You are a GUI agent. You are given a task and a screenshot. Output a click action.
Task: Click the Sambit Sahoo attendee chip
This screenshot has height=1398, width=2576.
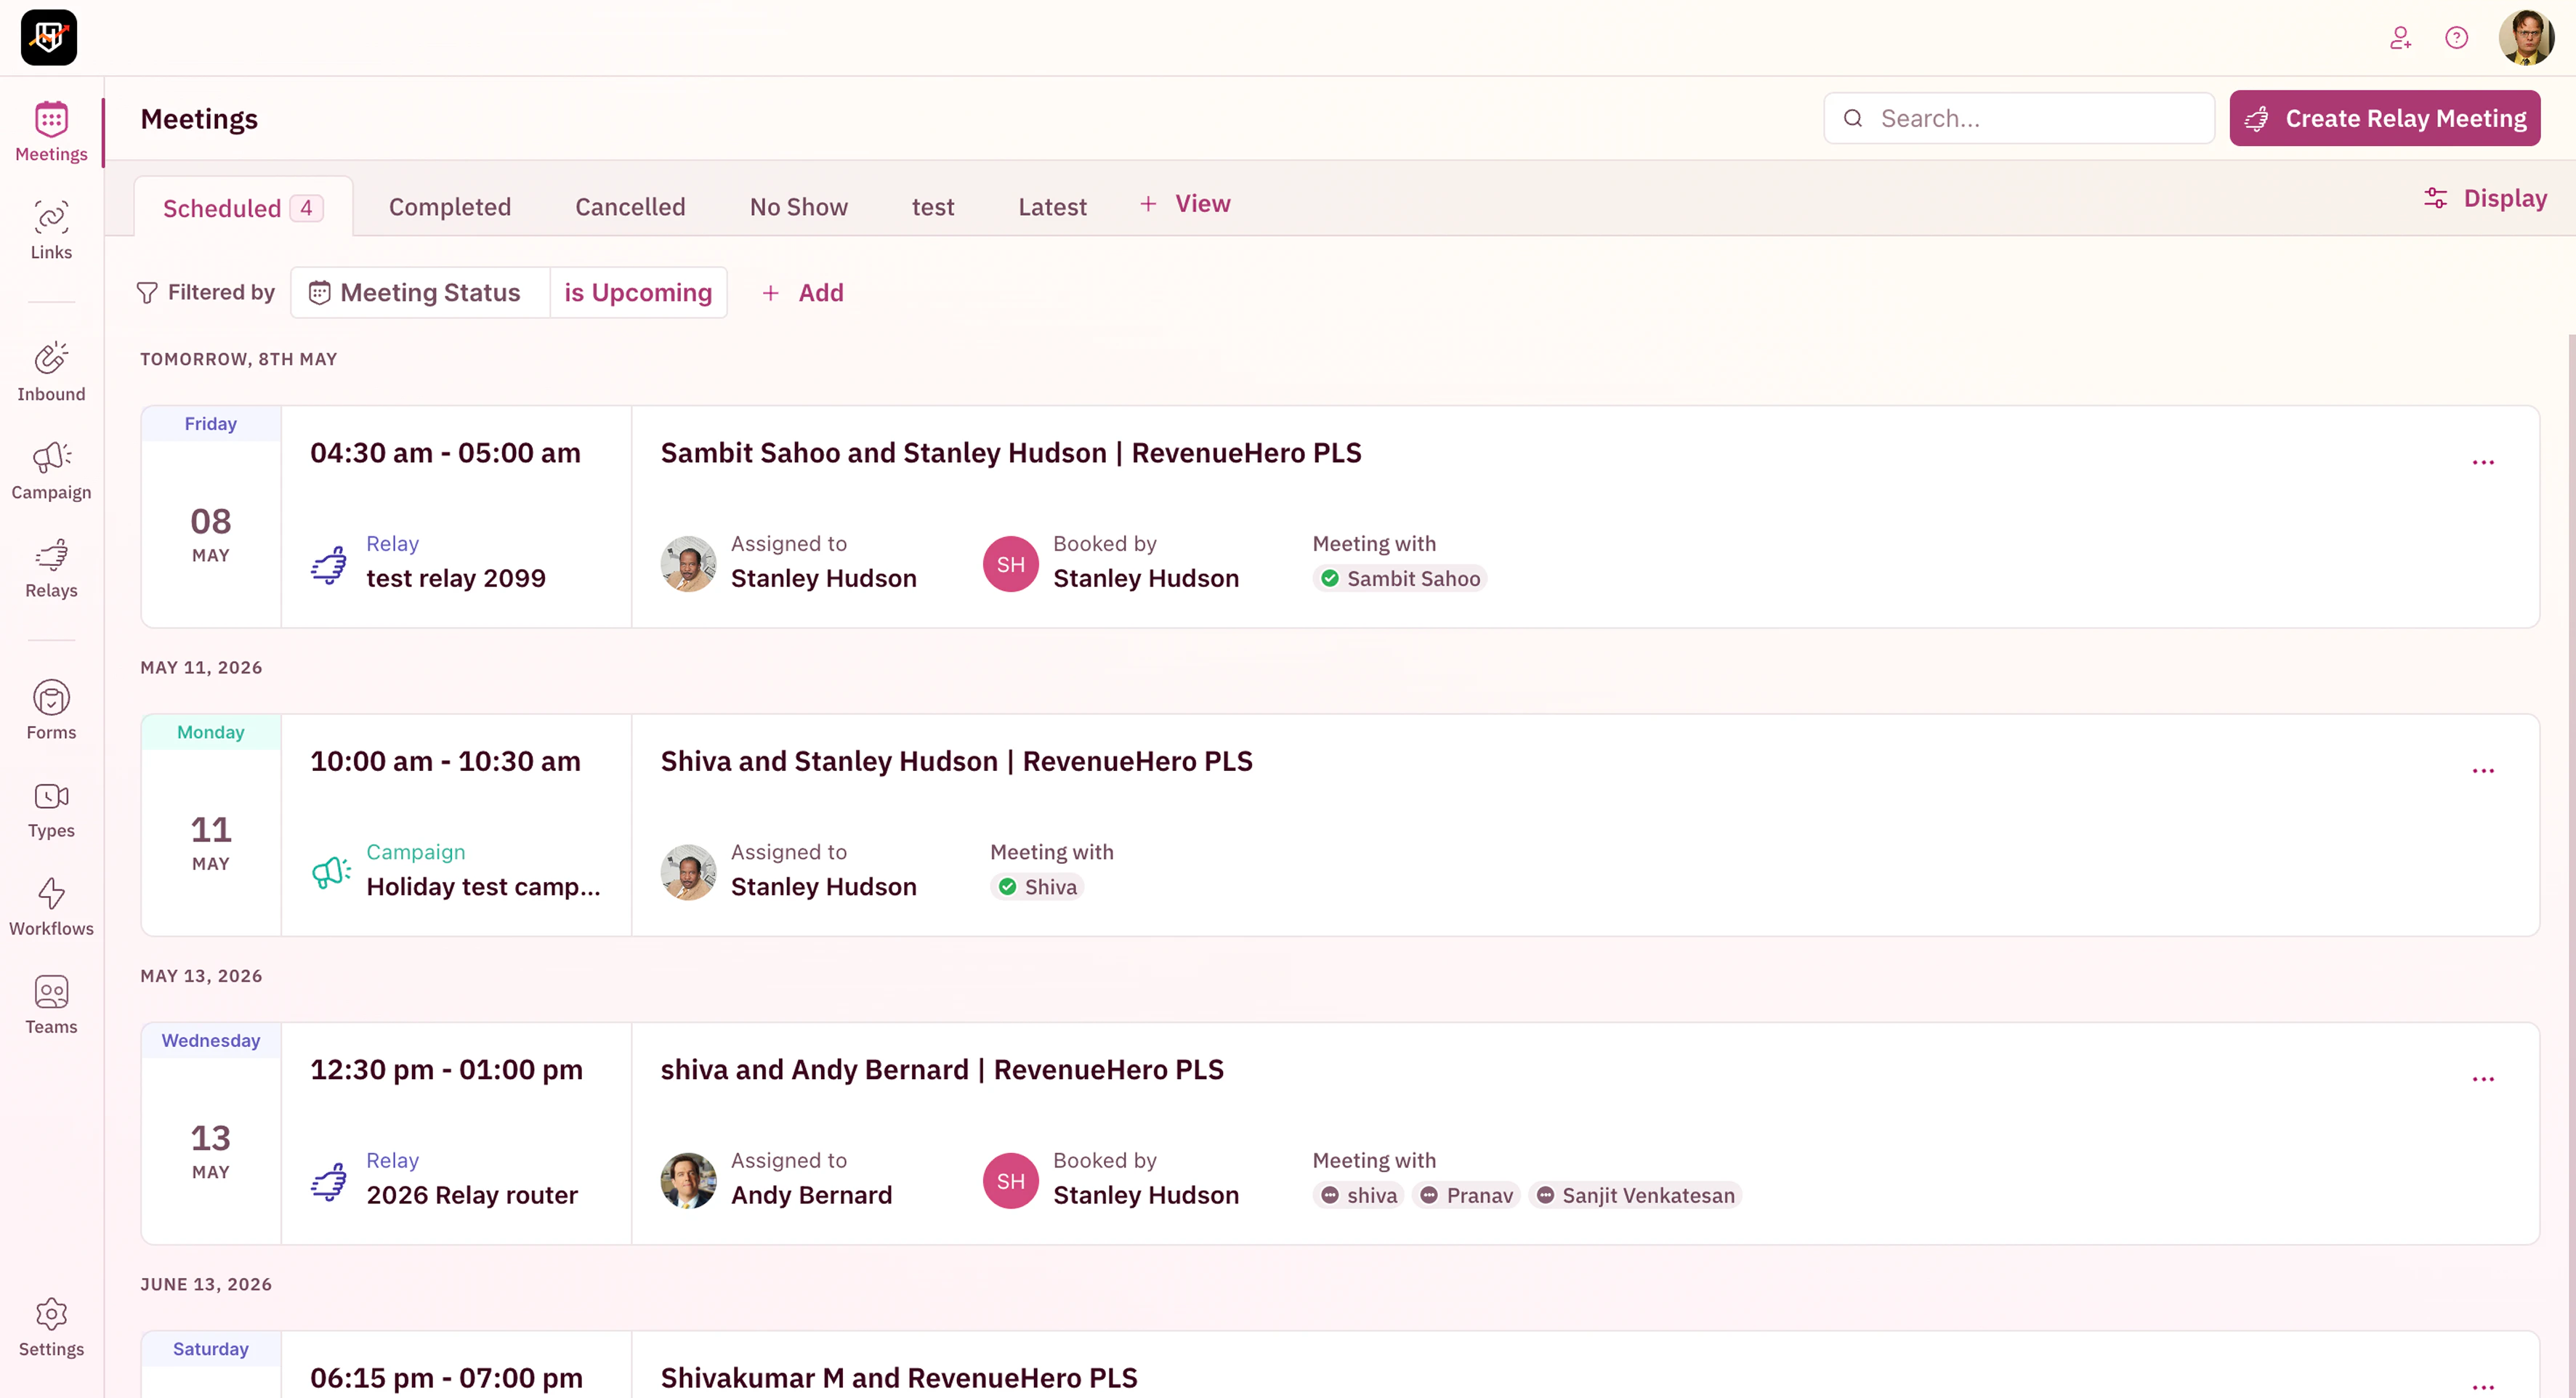click(1399, 578)
